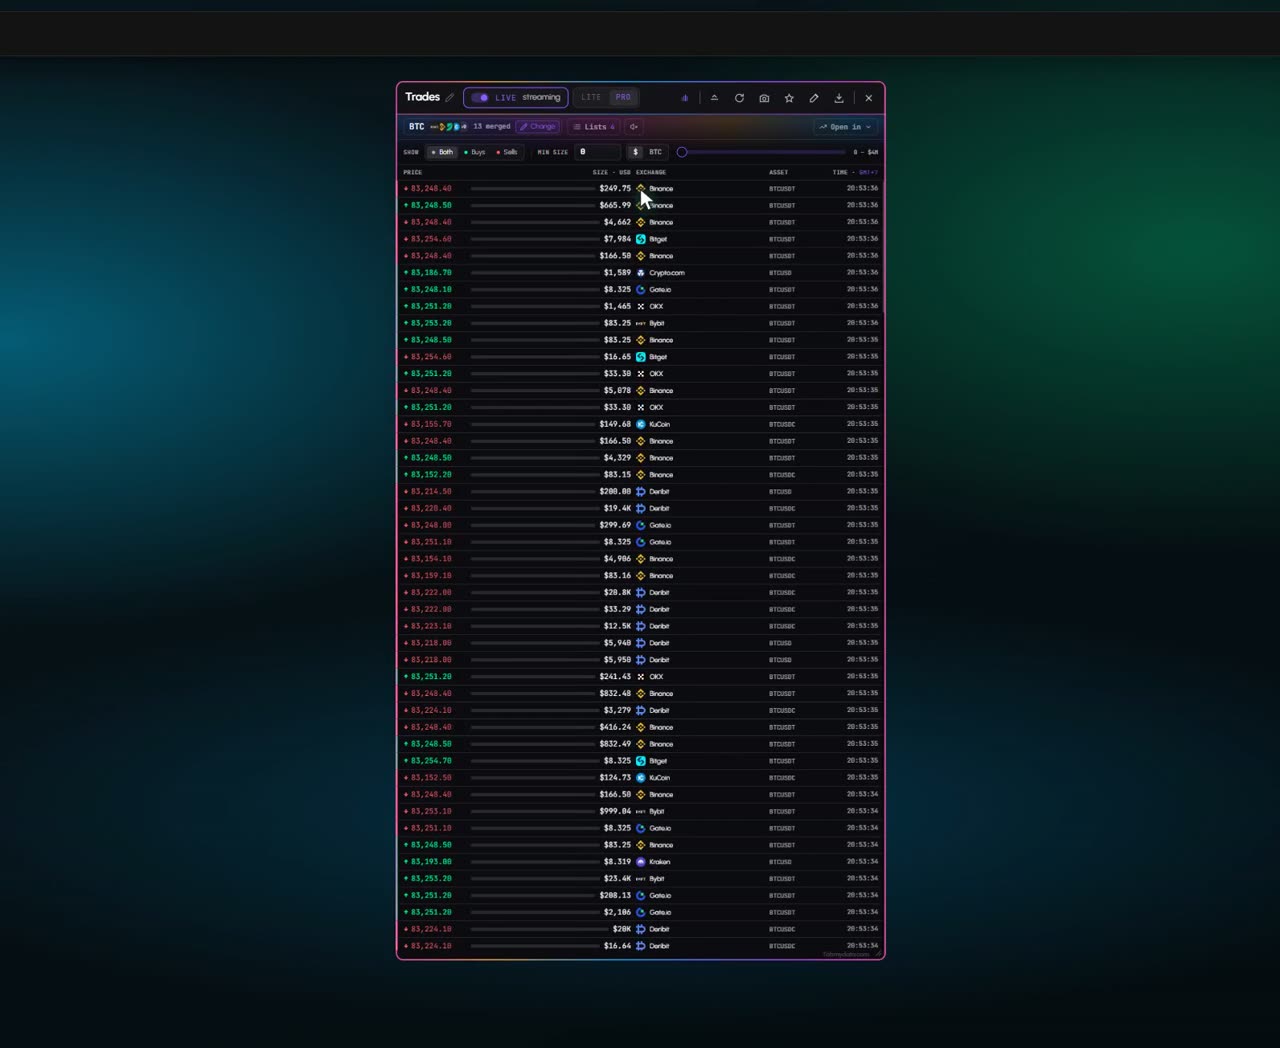Viewport: 1280px width, 1048px height.
Task: Click the 83,186.70 price in Crypto.com row
Action: [431, 273]
